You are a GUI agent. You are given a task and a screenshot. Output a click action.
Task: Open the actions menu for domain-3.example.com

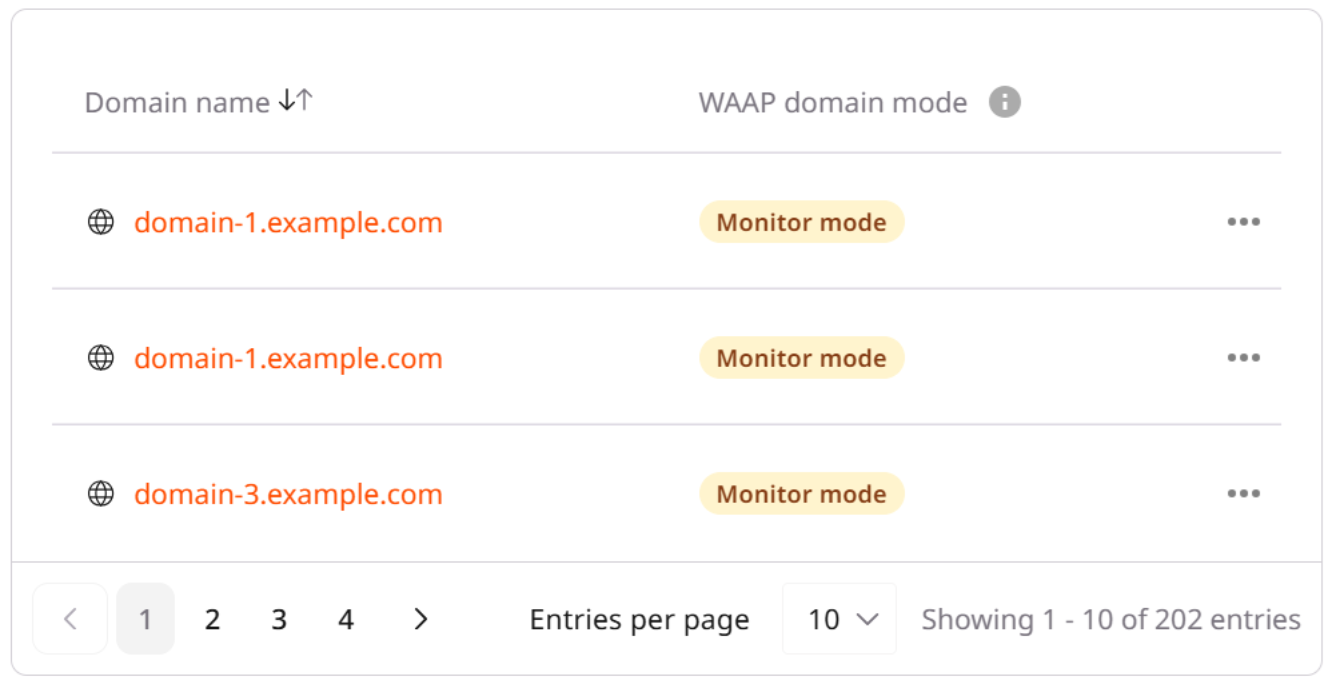tap(1244, 492)
